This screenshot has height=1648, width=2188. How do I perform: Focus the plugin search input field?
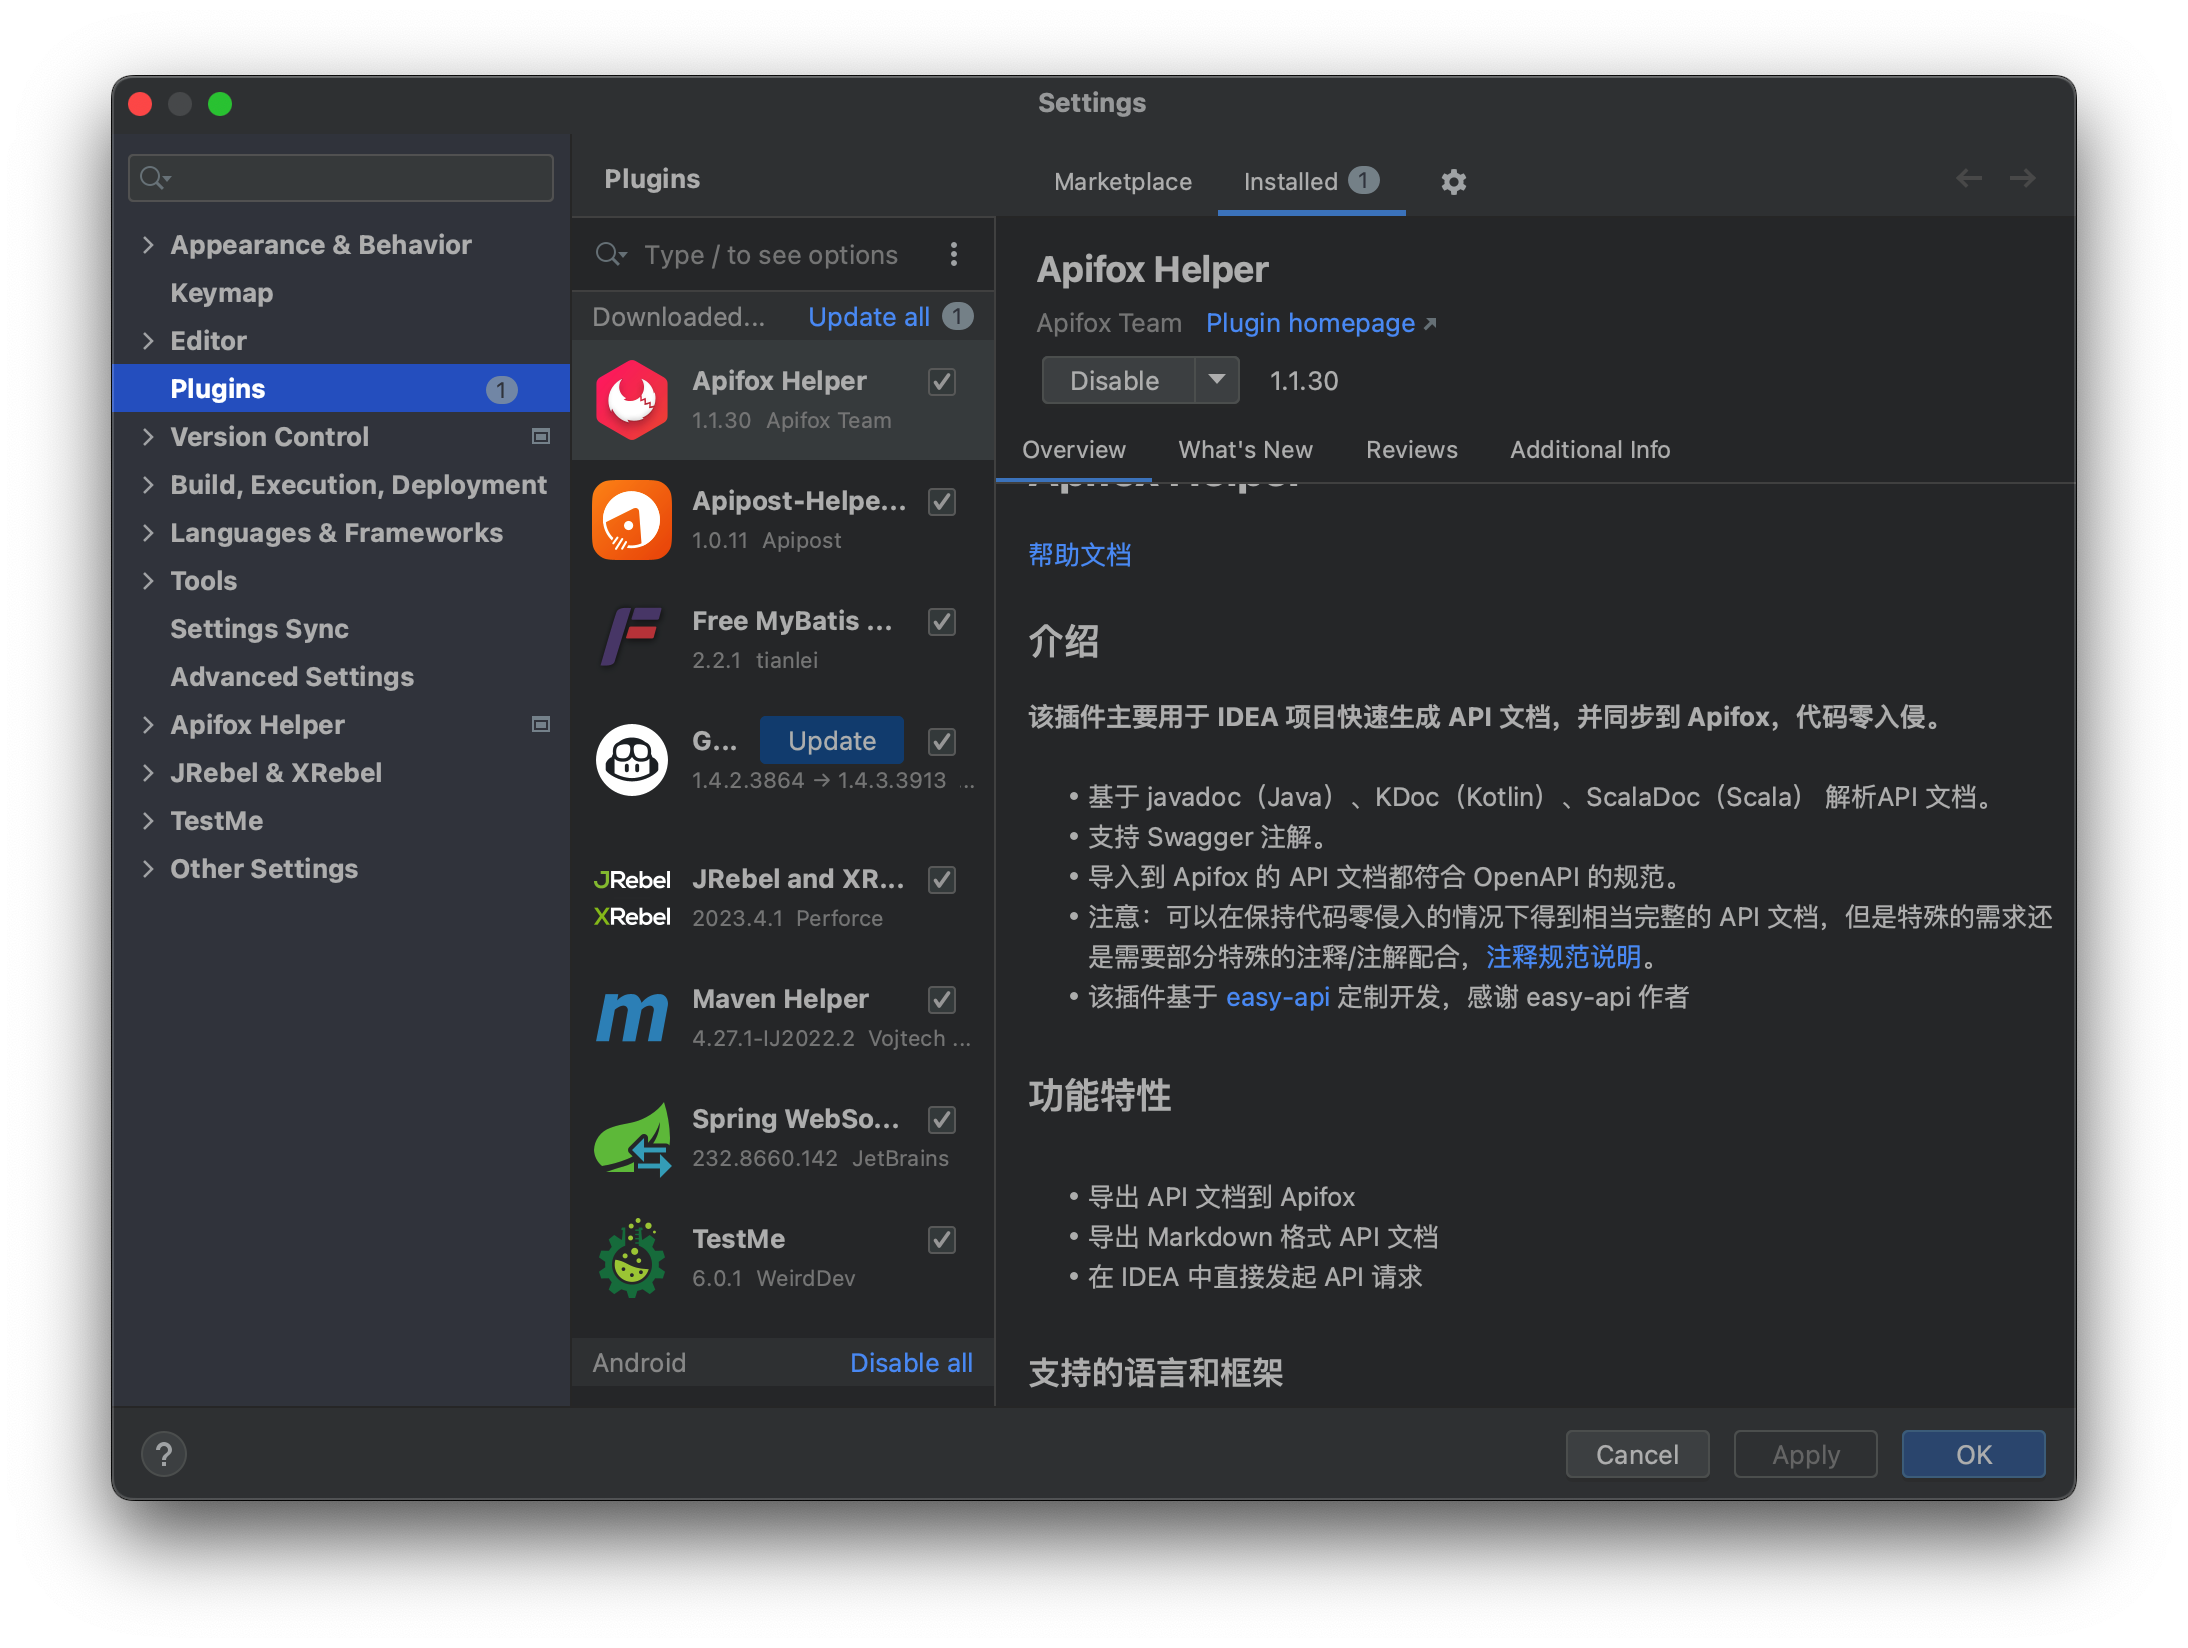click(x=770, y=255)
